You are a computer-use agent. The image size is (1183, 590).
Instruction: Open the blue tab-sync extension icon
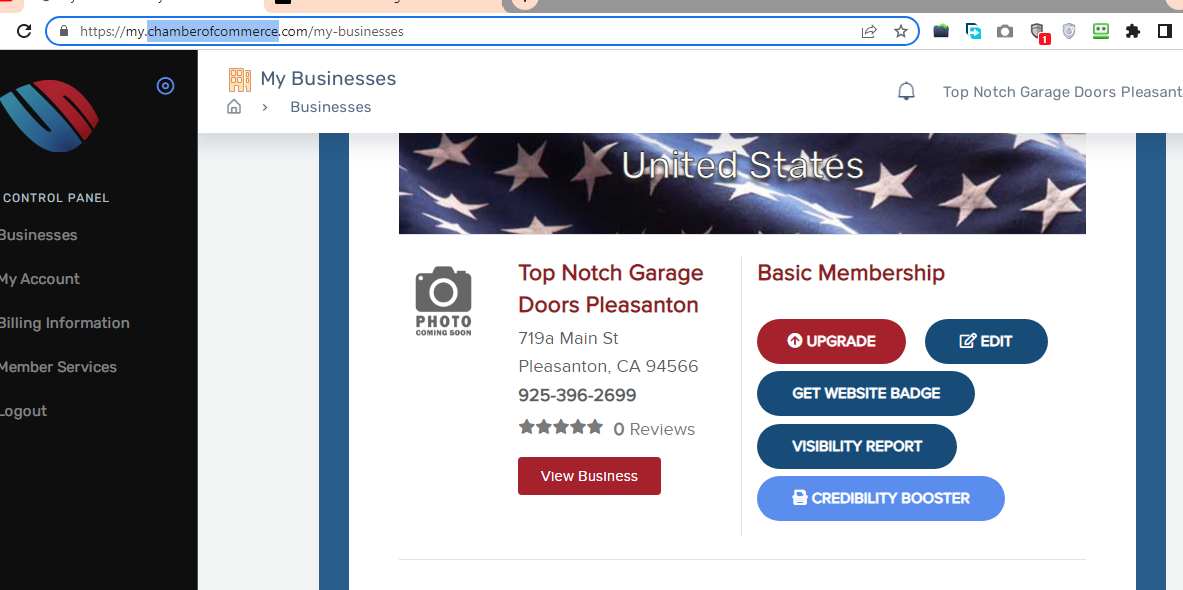tap(973, 31)
